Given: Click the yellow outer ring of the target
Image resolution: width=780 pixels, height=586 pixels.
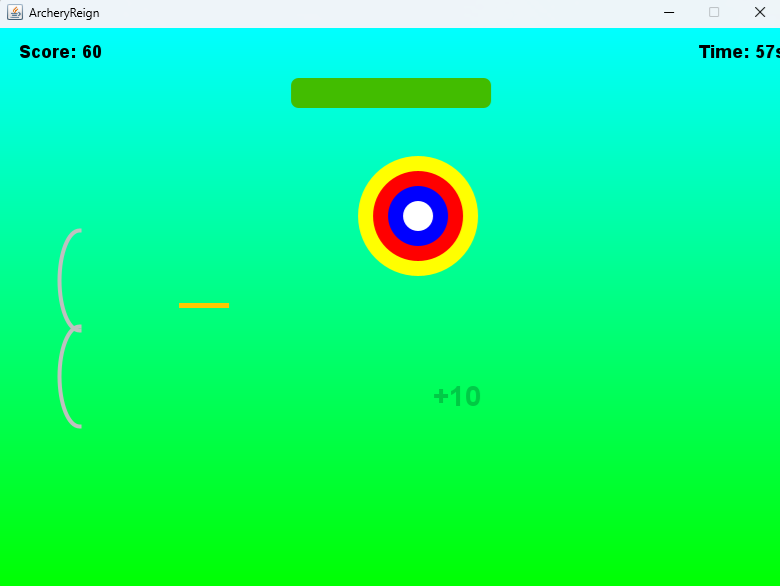Looking at the screenshot, I should point(366,216).
